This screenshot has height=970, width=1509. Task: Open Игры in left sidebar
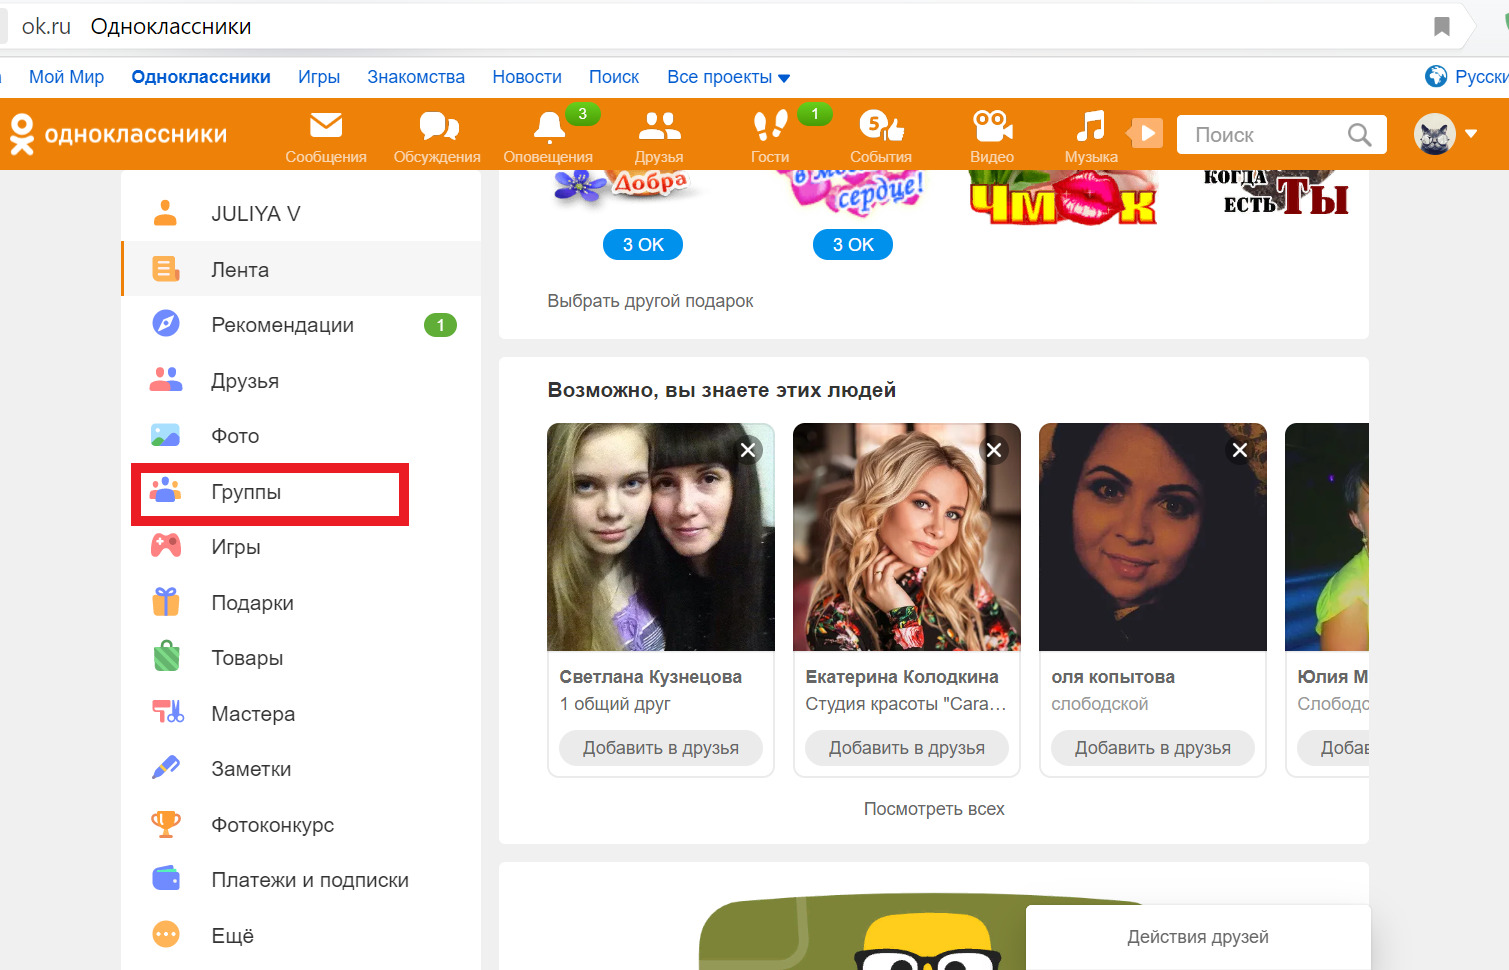[301, 547]
